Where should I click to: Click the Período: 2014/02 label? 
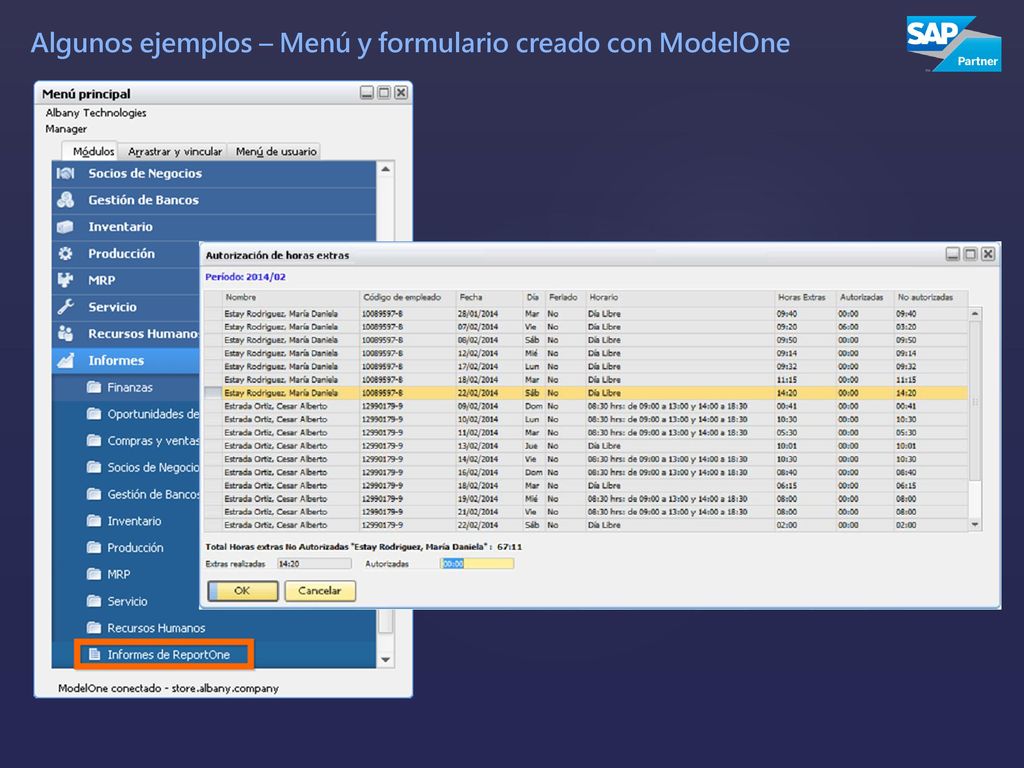point(246,277)
